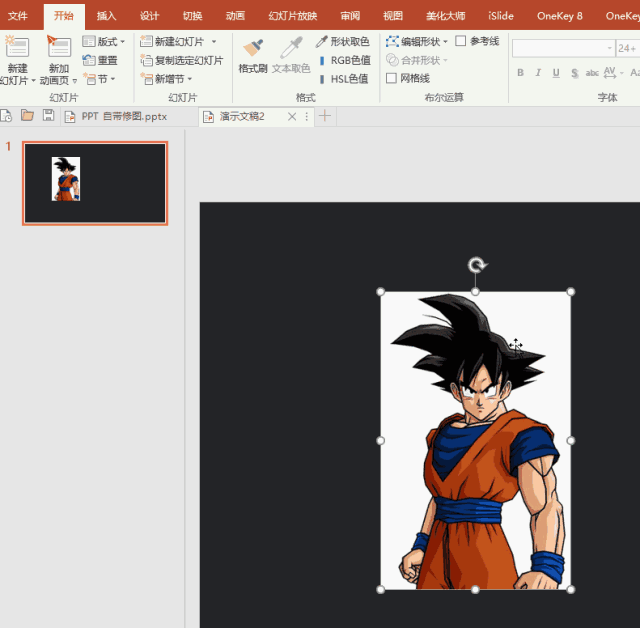Click the Reset (重置) button
The width and height of the screenshot is (640, 628).
pos(100,60)
